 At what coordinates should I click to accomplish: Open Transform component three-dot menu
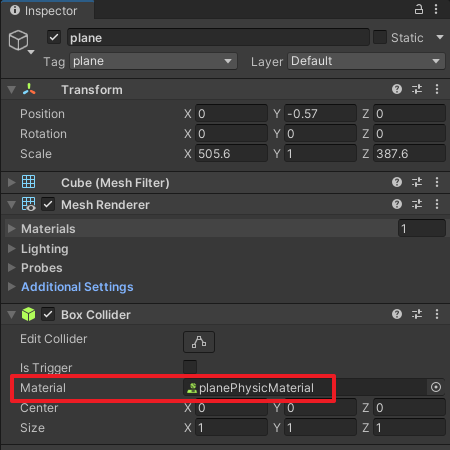pos(437,89)
